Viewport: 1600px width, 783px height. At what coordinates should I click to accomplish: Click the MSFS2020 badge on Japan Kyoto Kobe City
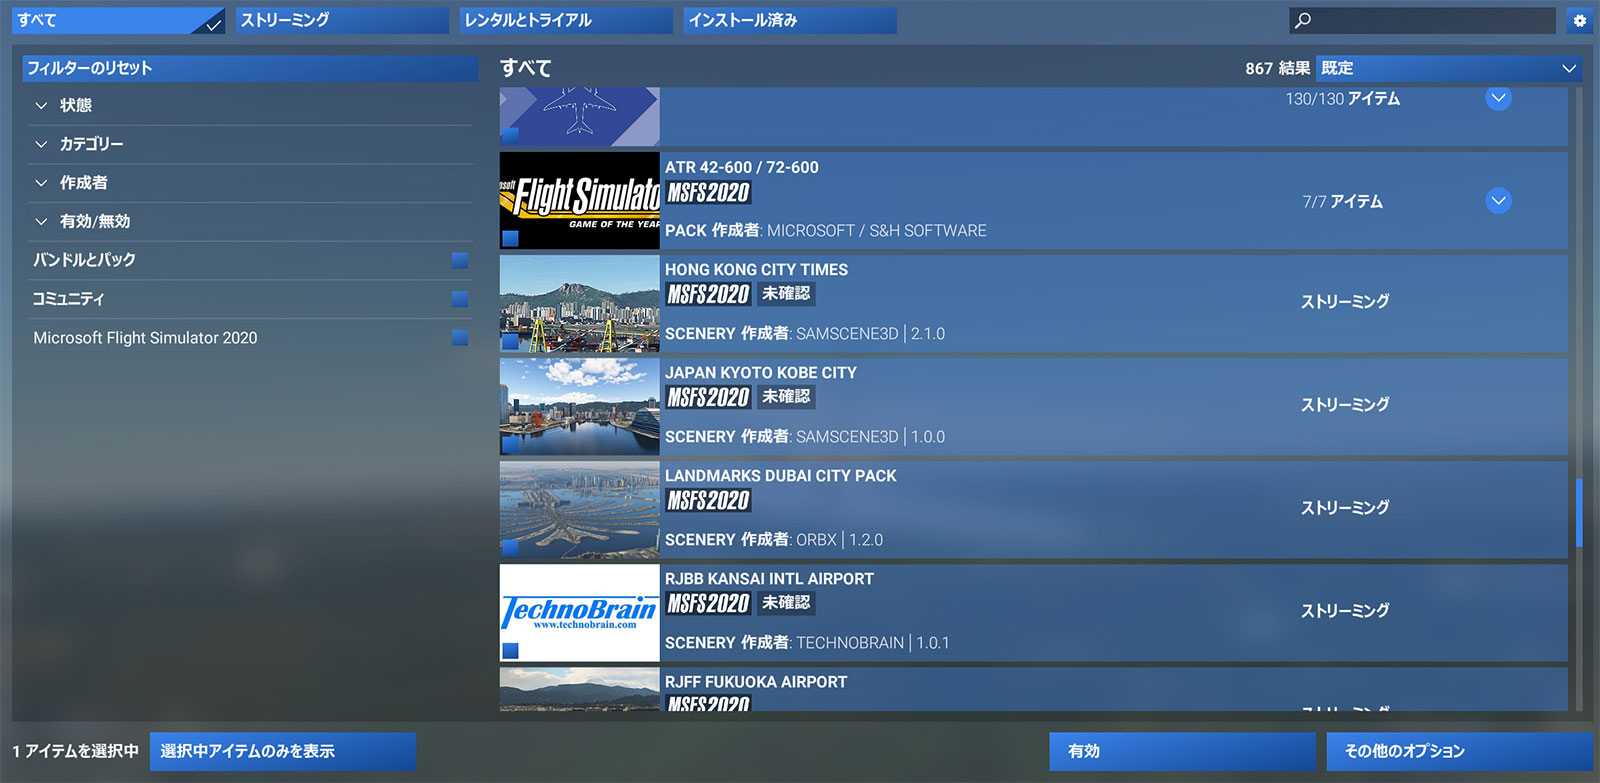coord(708,397)
